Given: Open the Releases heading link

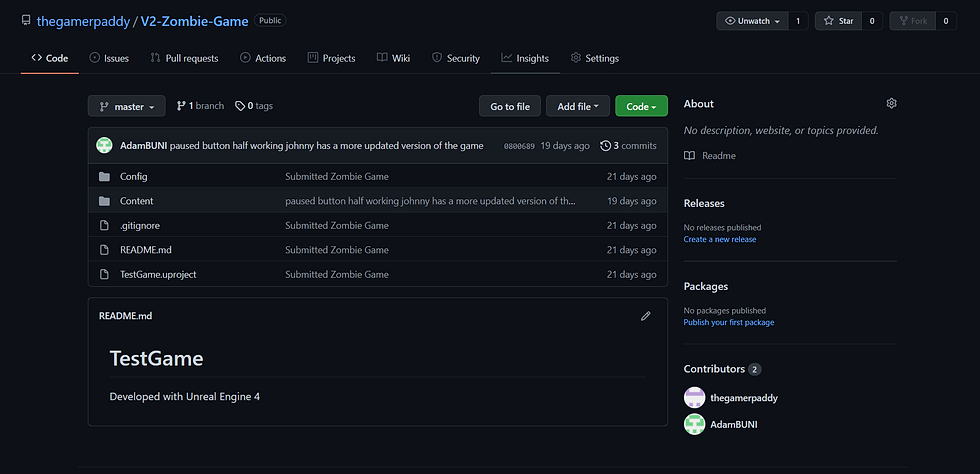Looking at the screenshot, I should click(704, 203).
